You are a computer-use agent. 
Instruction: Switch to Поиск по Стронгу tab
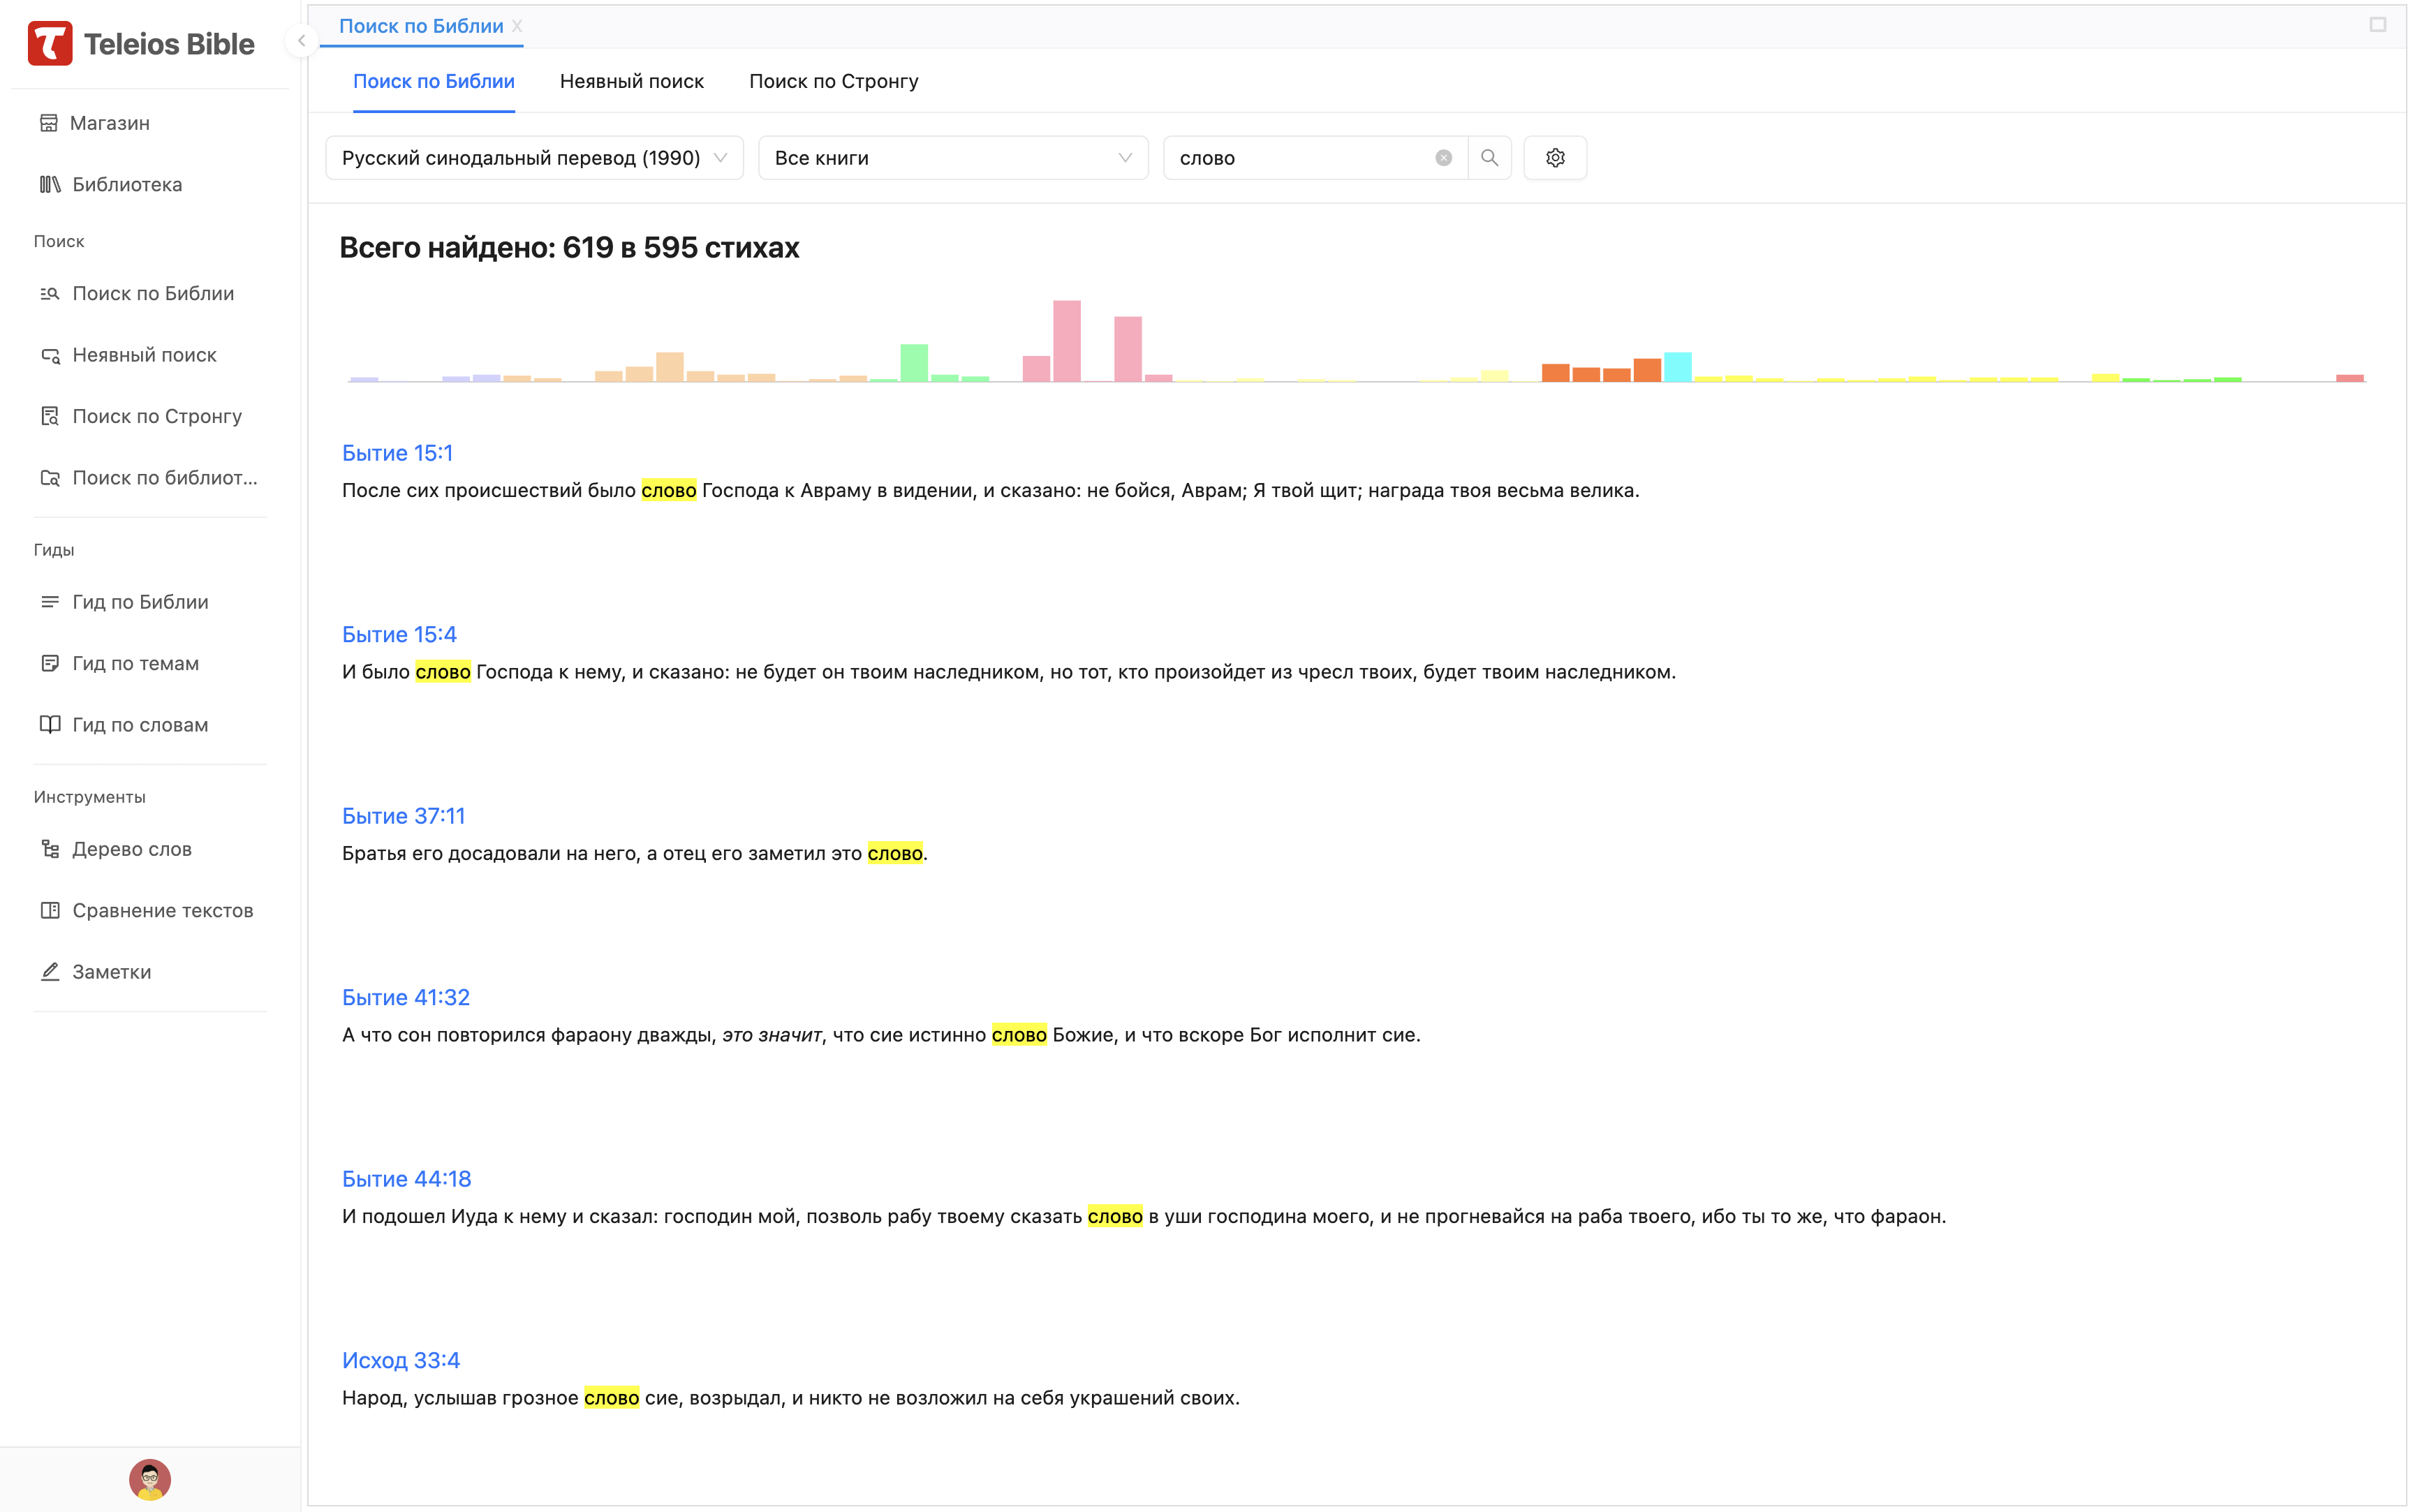pyautogui.click(x=833, y=81)
